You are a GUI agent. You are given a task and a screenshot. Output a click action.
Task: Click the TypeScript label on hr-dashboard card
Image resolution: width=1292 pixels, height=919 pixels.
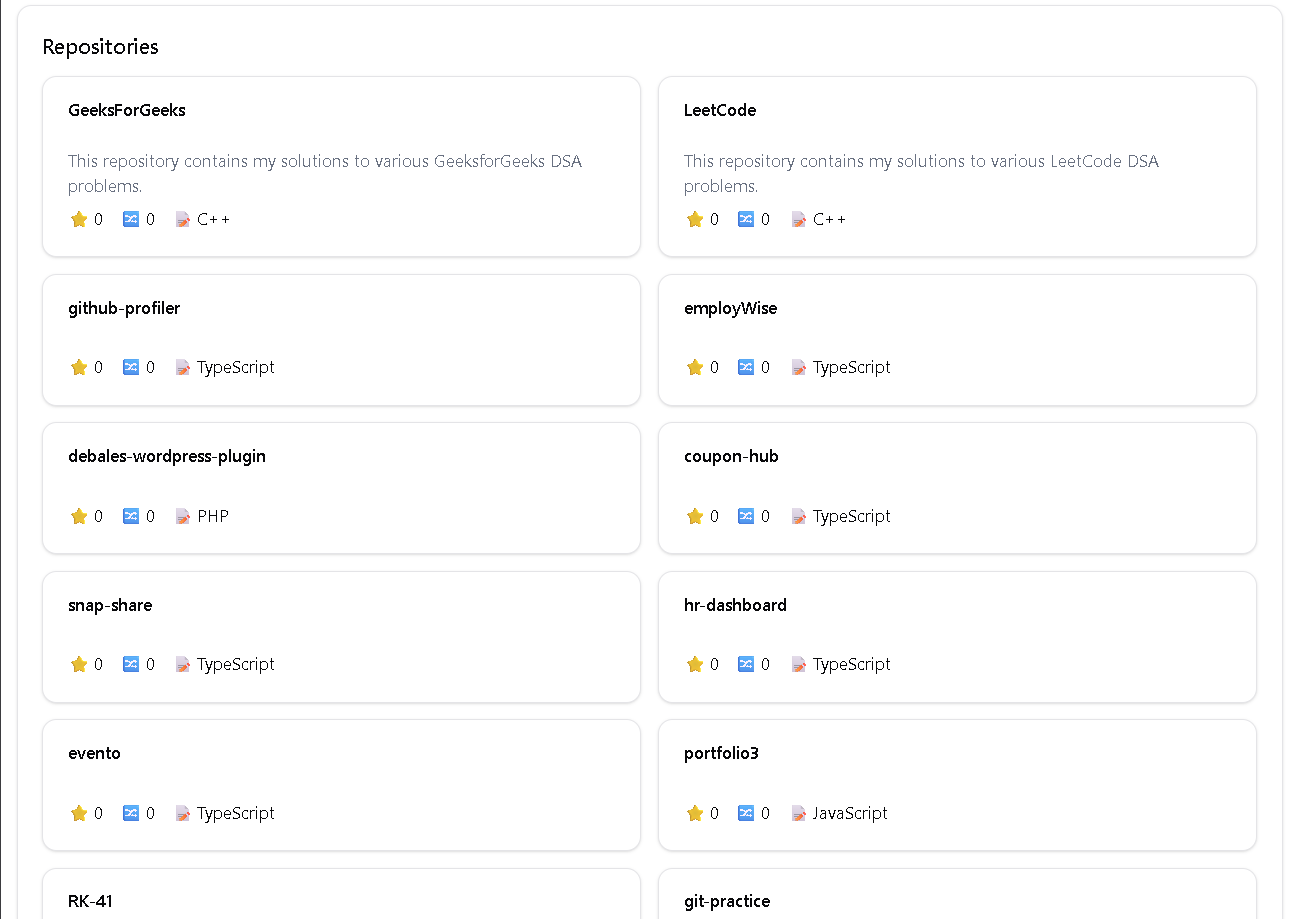click(x=852, y=664)
